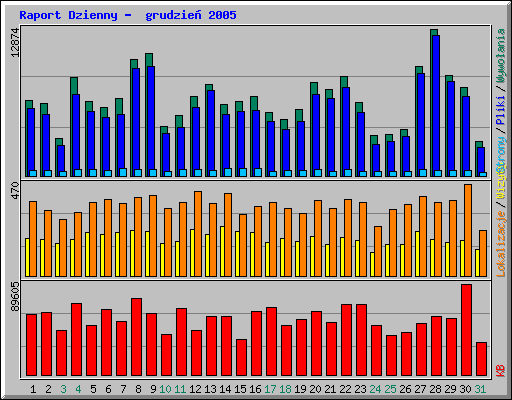Click day label 27 on the axis

pyautogui.click(x=420, y=389)
